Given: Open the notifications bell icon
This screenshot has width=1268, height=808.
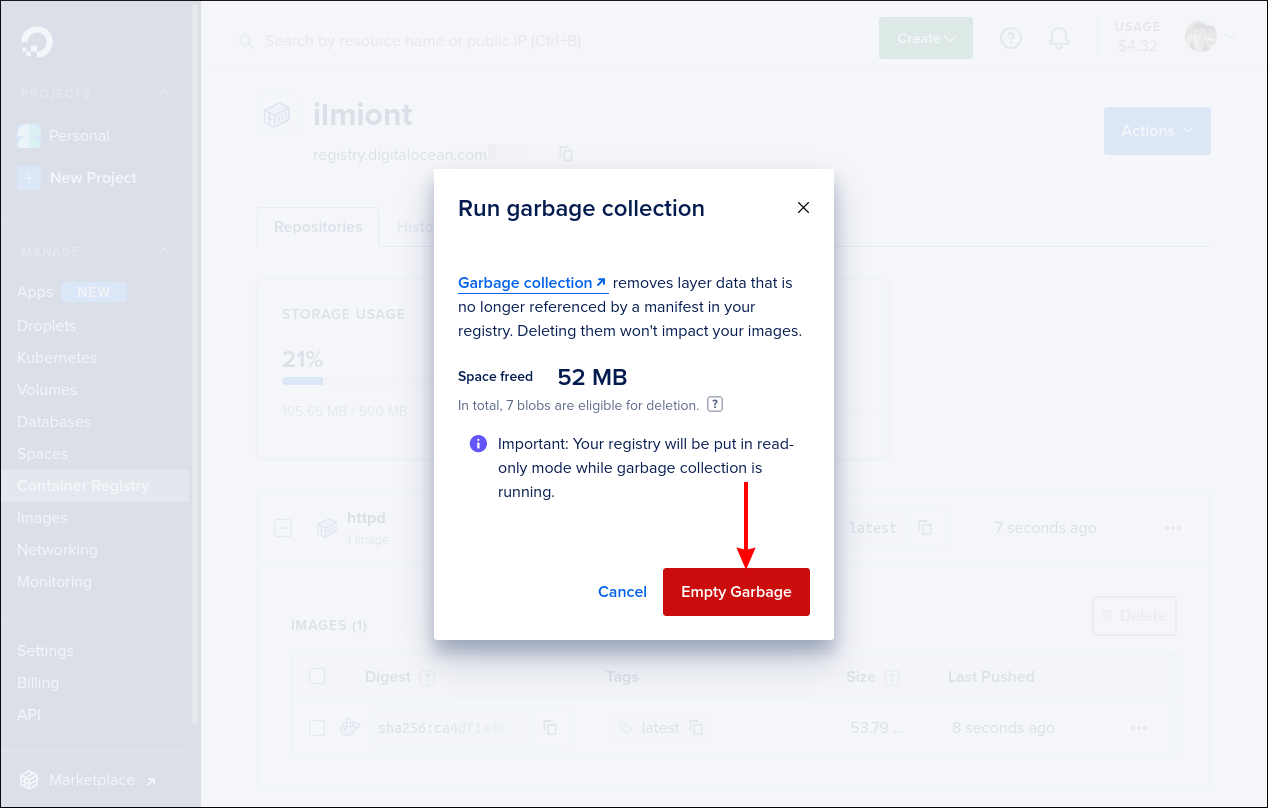Looking at the screenshot, I should coord(1059,38).
